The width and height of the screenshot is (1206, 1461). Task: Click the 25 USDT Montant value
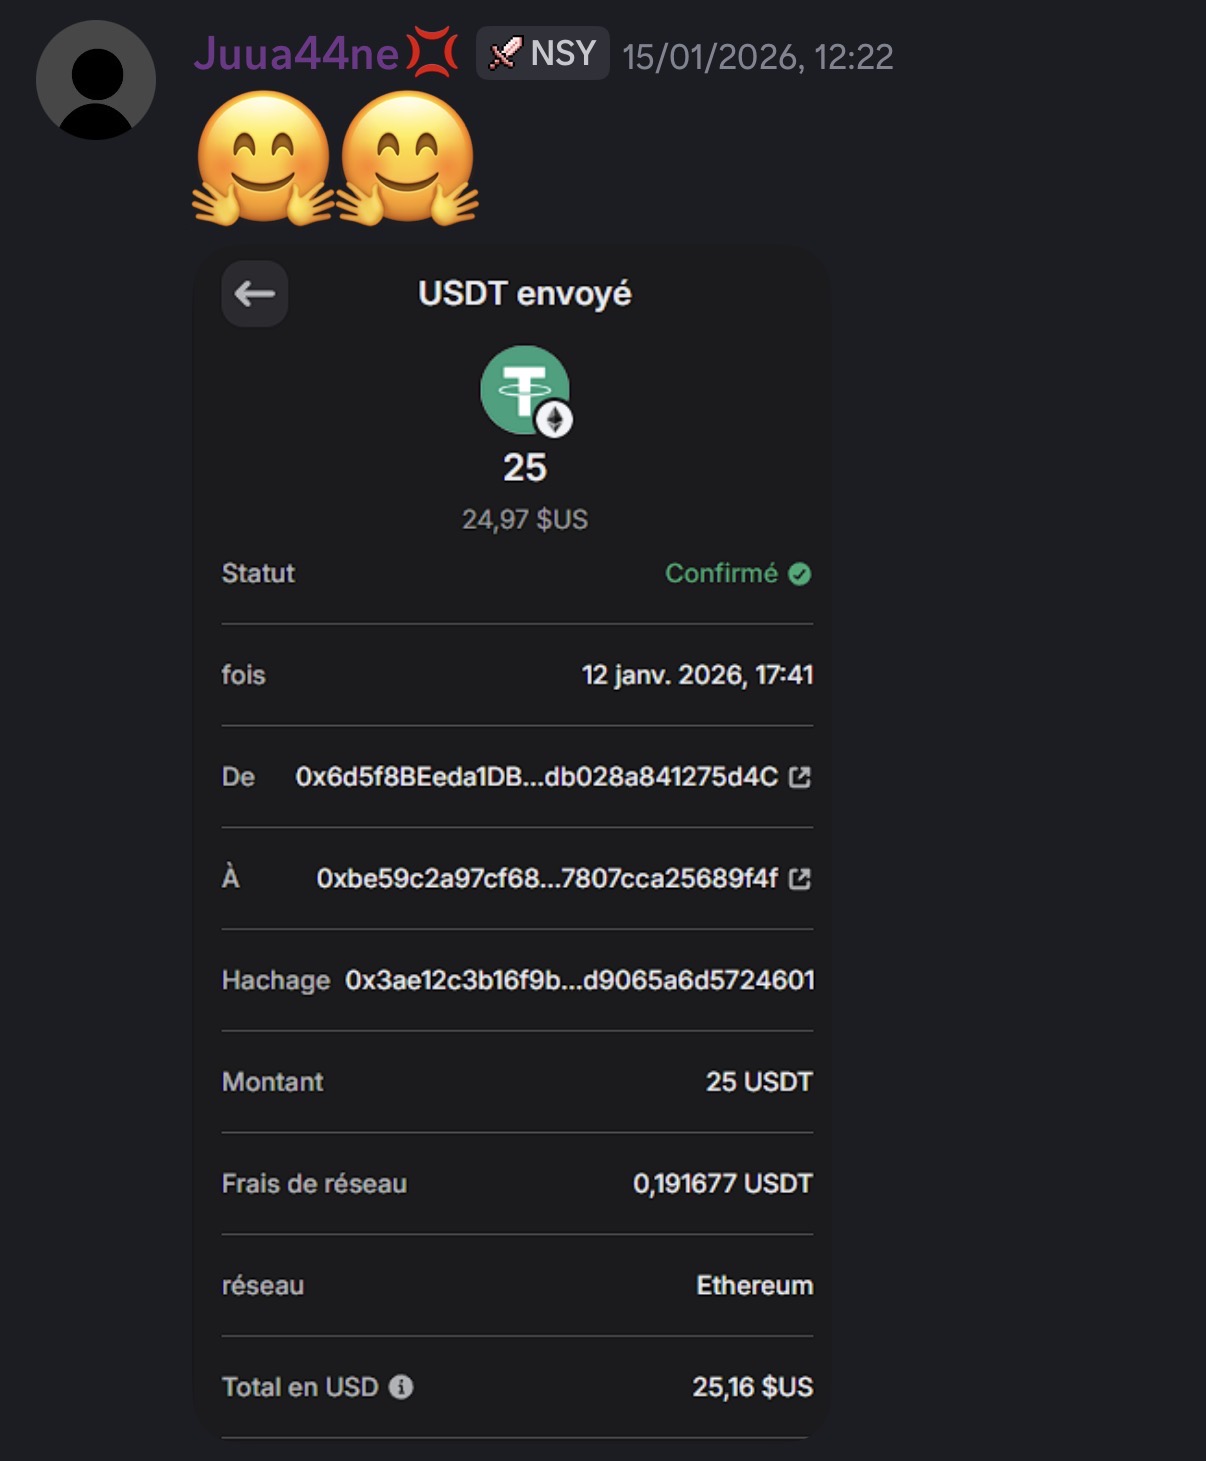[759, 1082]
